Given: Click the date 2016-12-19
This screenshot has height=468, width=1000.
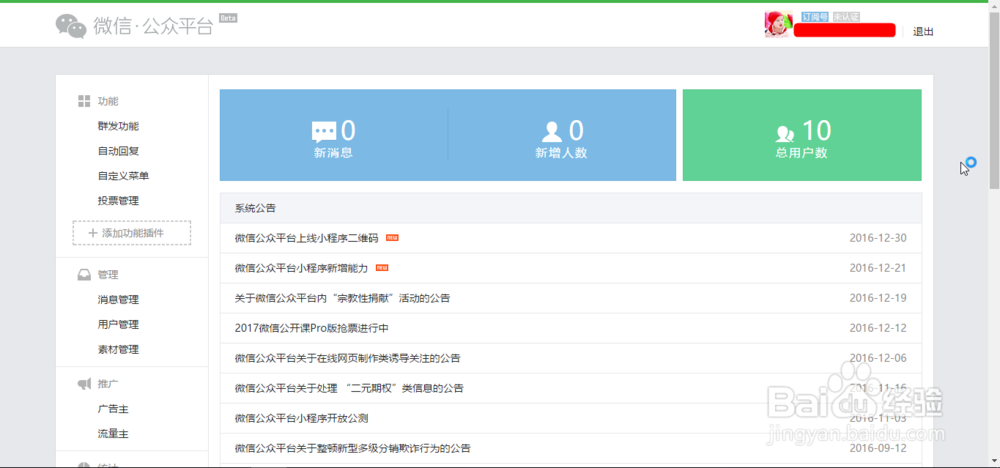Looking at the screenshot, I should pyautogui.click(x=878, y=298).
